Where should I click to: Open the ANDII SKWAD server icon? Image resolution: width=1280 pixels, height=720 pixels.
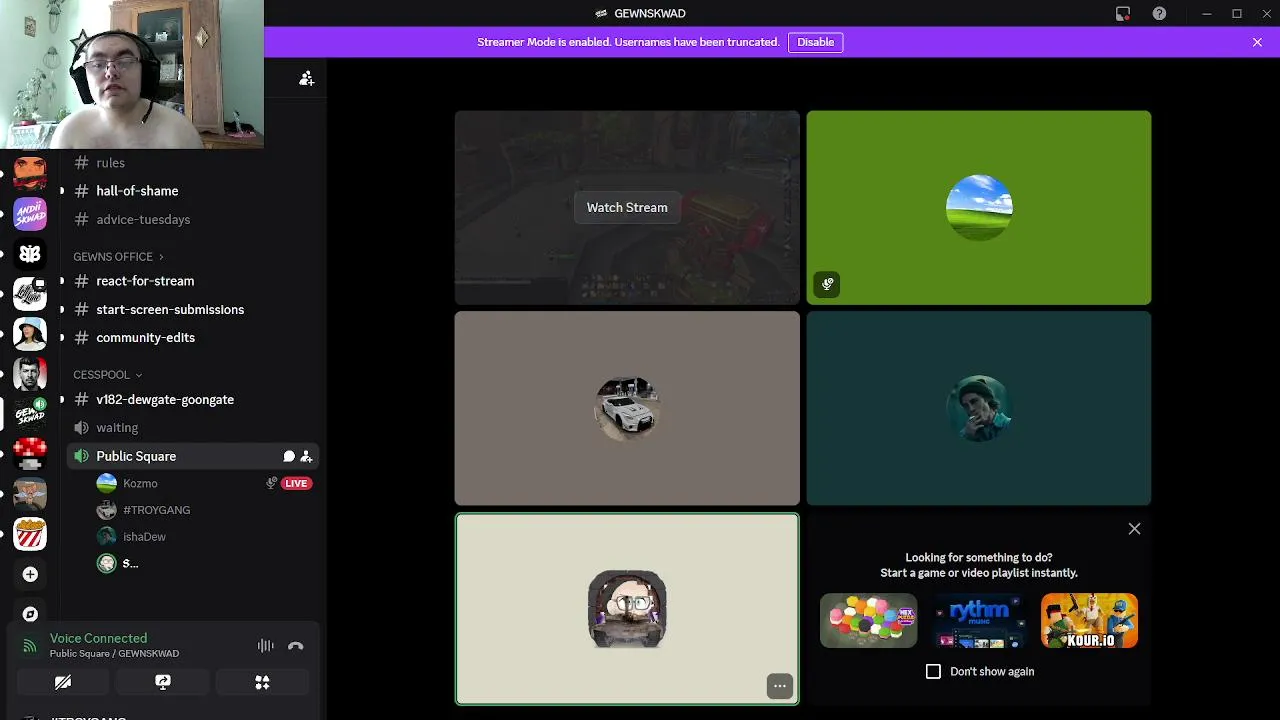(x=30, y=213)
